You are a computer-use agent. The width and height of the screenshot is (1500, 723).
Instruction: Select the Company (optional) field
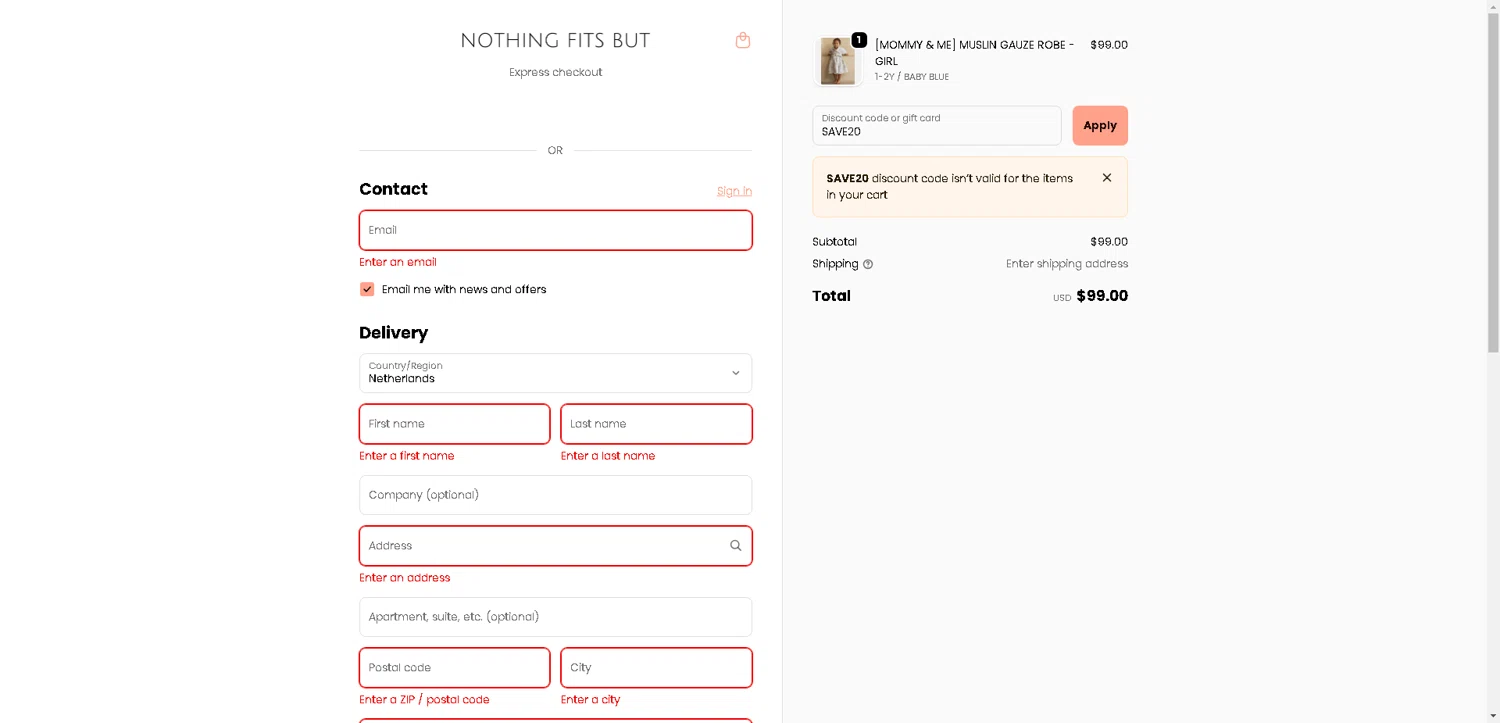556,495
